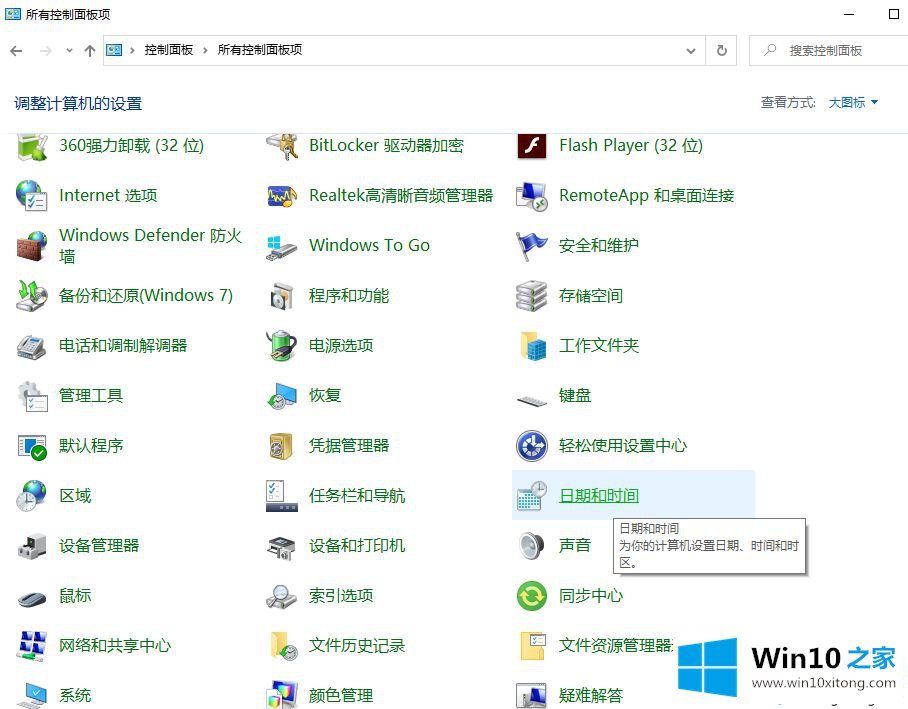Open Windows Defender 防火墙 brick wall icon
Viewport: 908px width, 709px height.
(32, 246)
